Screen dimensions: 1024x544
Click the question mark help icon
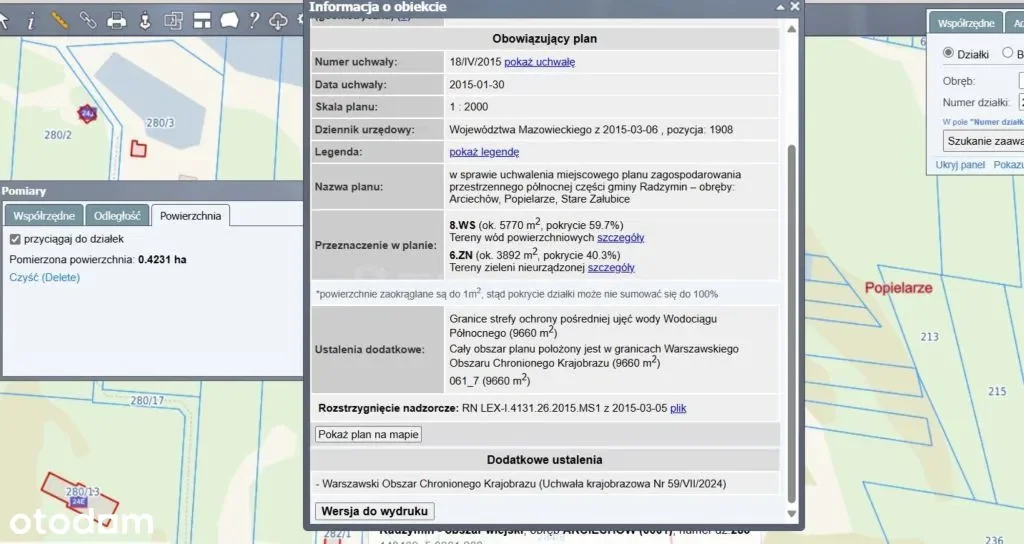[x=255, y=20]
